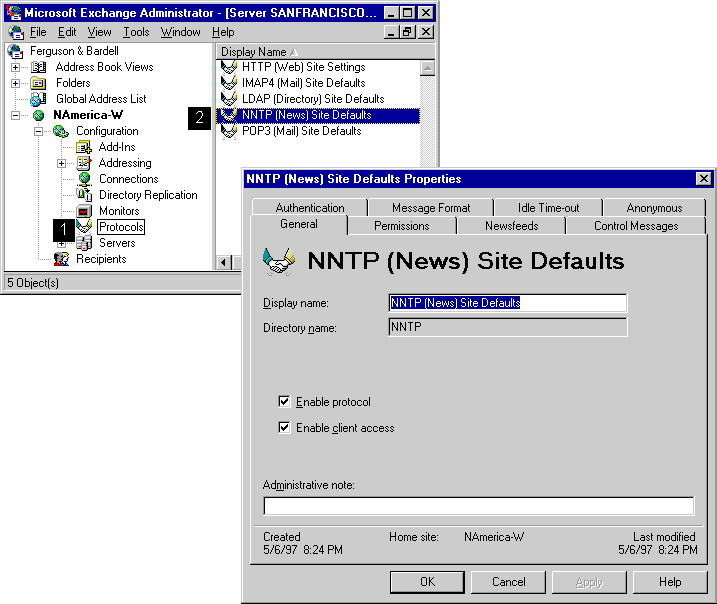
Task: Click the OK button
Action: coord(428,582)
